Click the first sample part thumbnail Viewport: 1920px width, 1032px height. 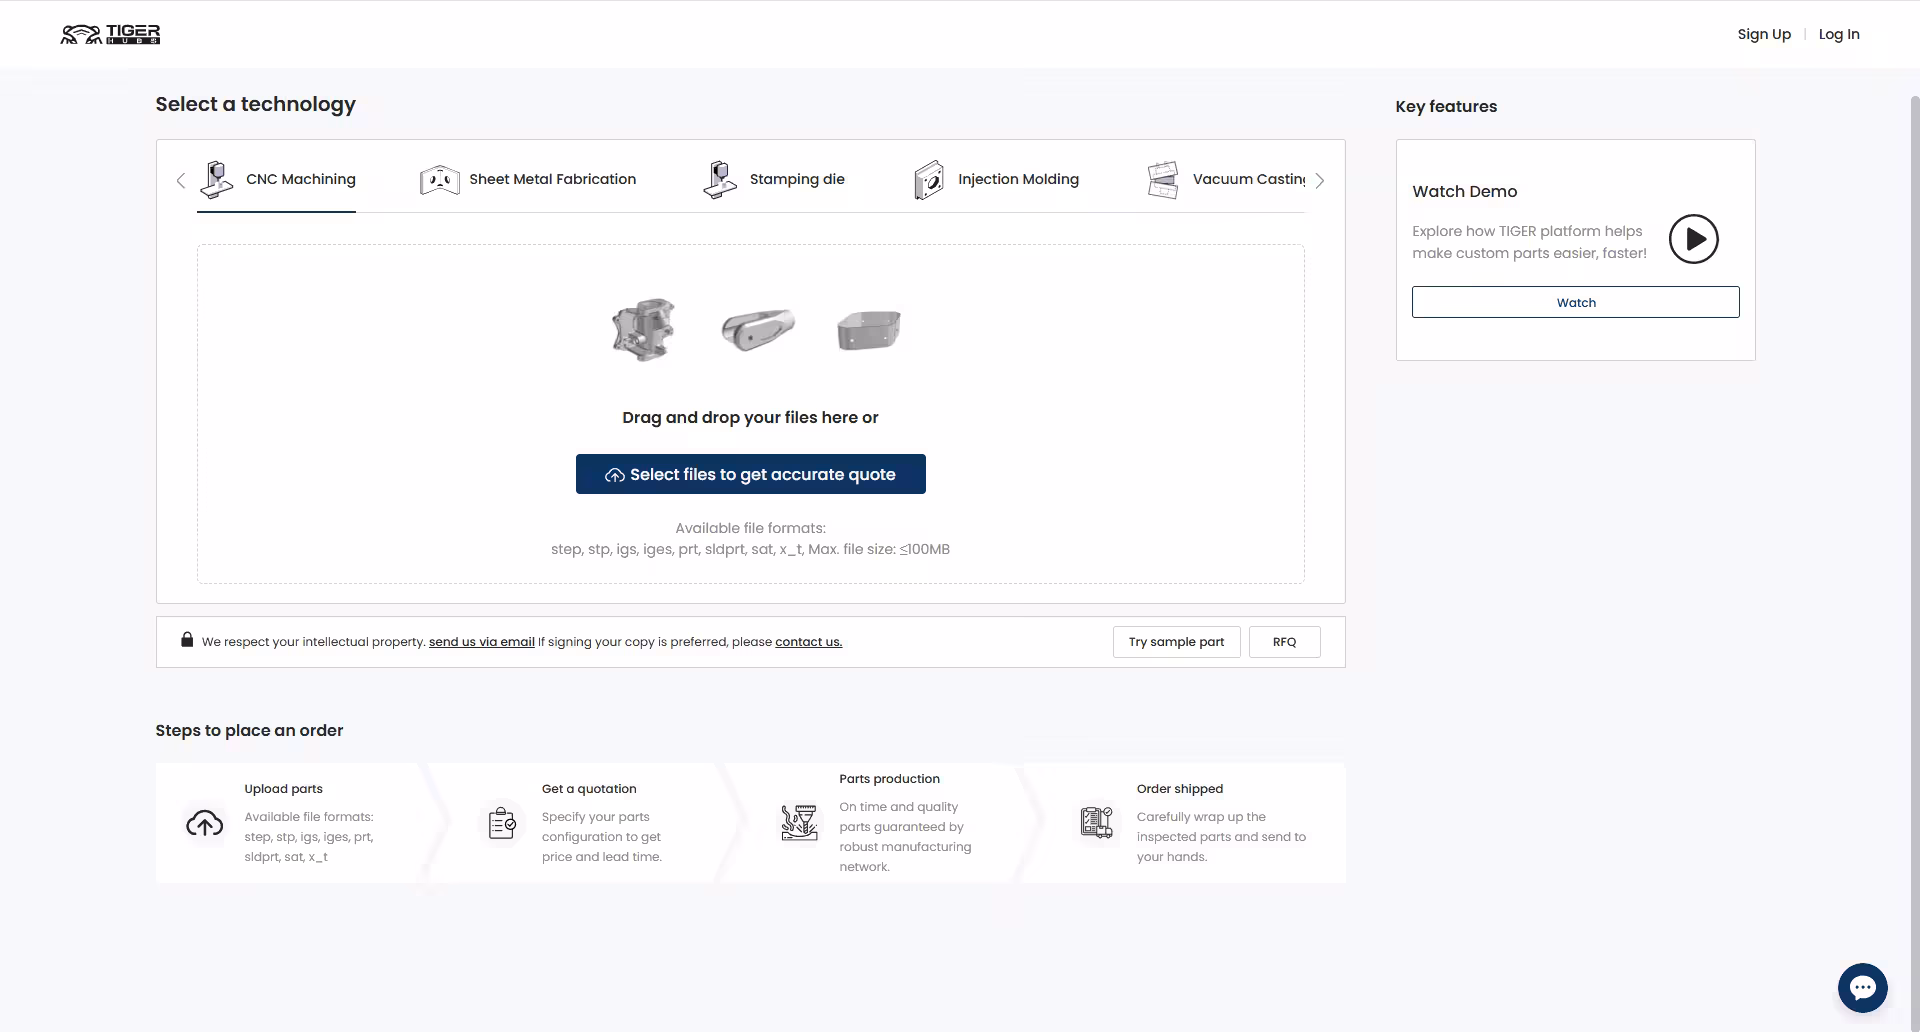(x=644, y=329)
